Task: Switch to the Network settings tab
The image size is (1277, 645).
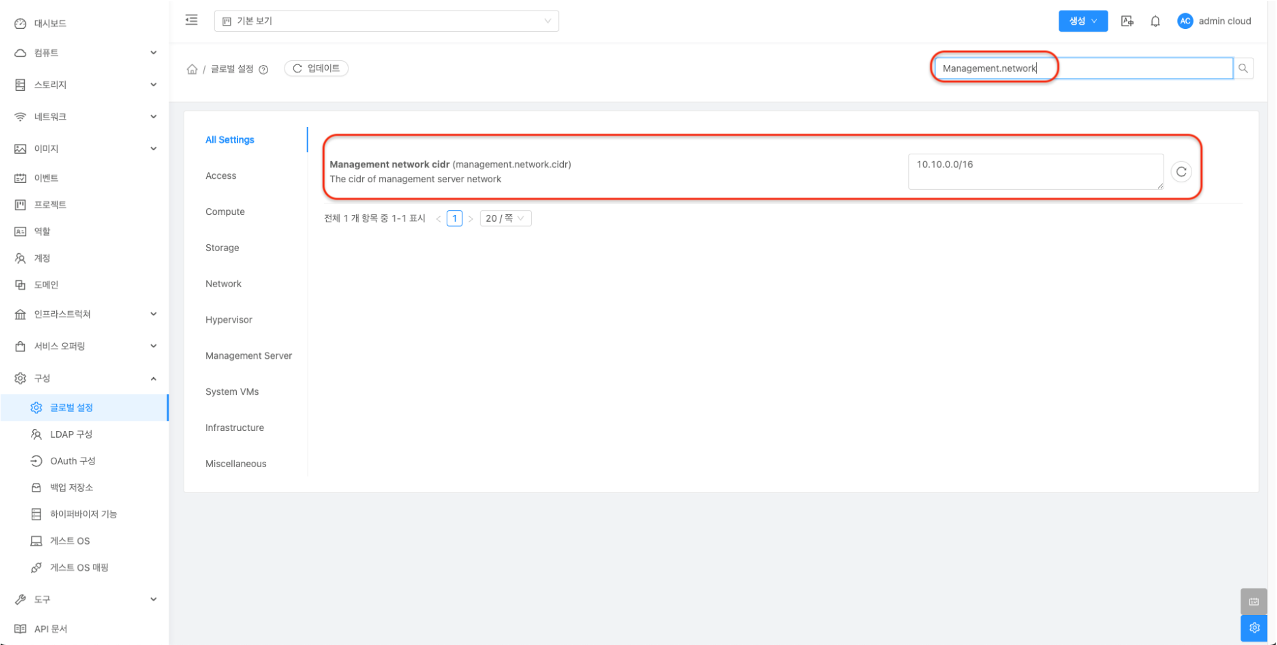Action: pos(223,284)
